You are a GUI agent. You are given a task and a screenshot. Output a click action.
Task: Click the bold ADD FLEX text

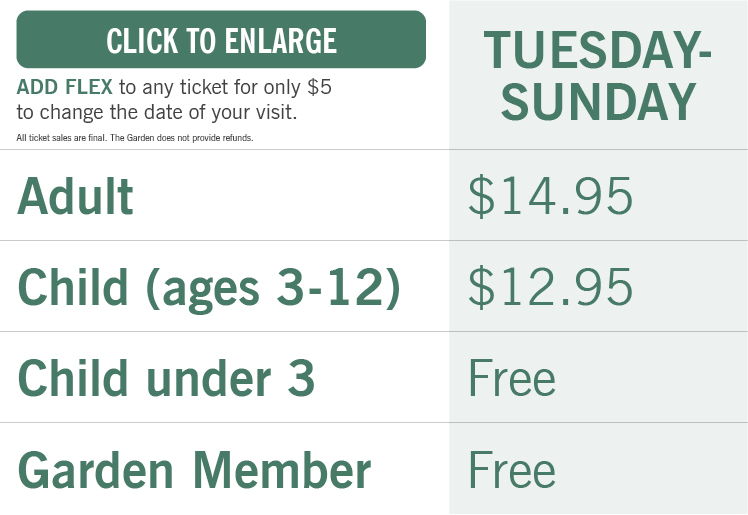click(x=64, y=88)
